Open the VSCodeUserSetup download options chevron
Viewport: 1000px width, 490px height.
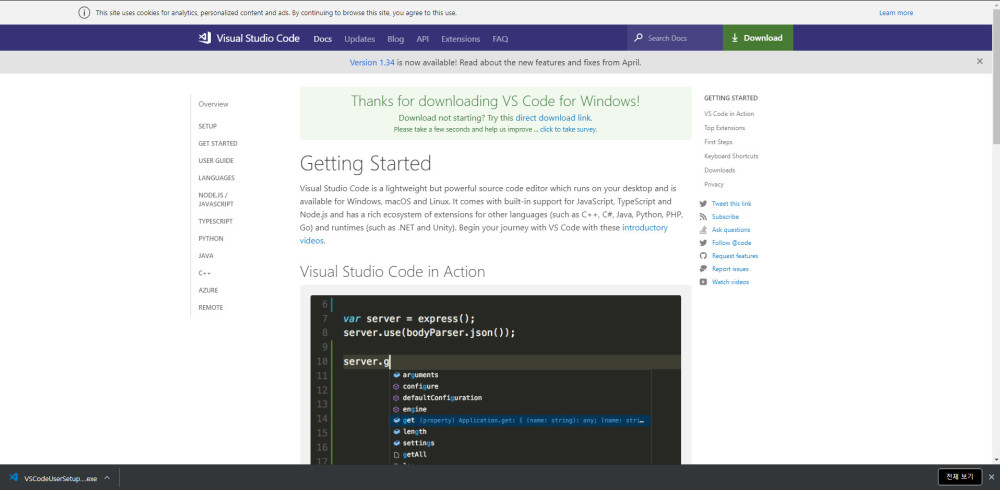(x=107, y=477)
